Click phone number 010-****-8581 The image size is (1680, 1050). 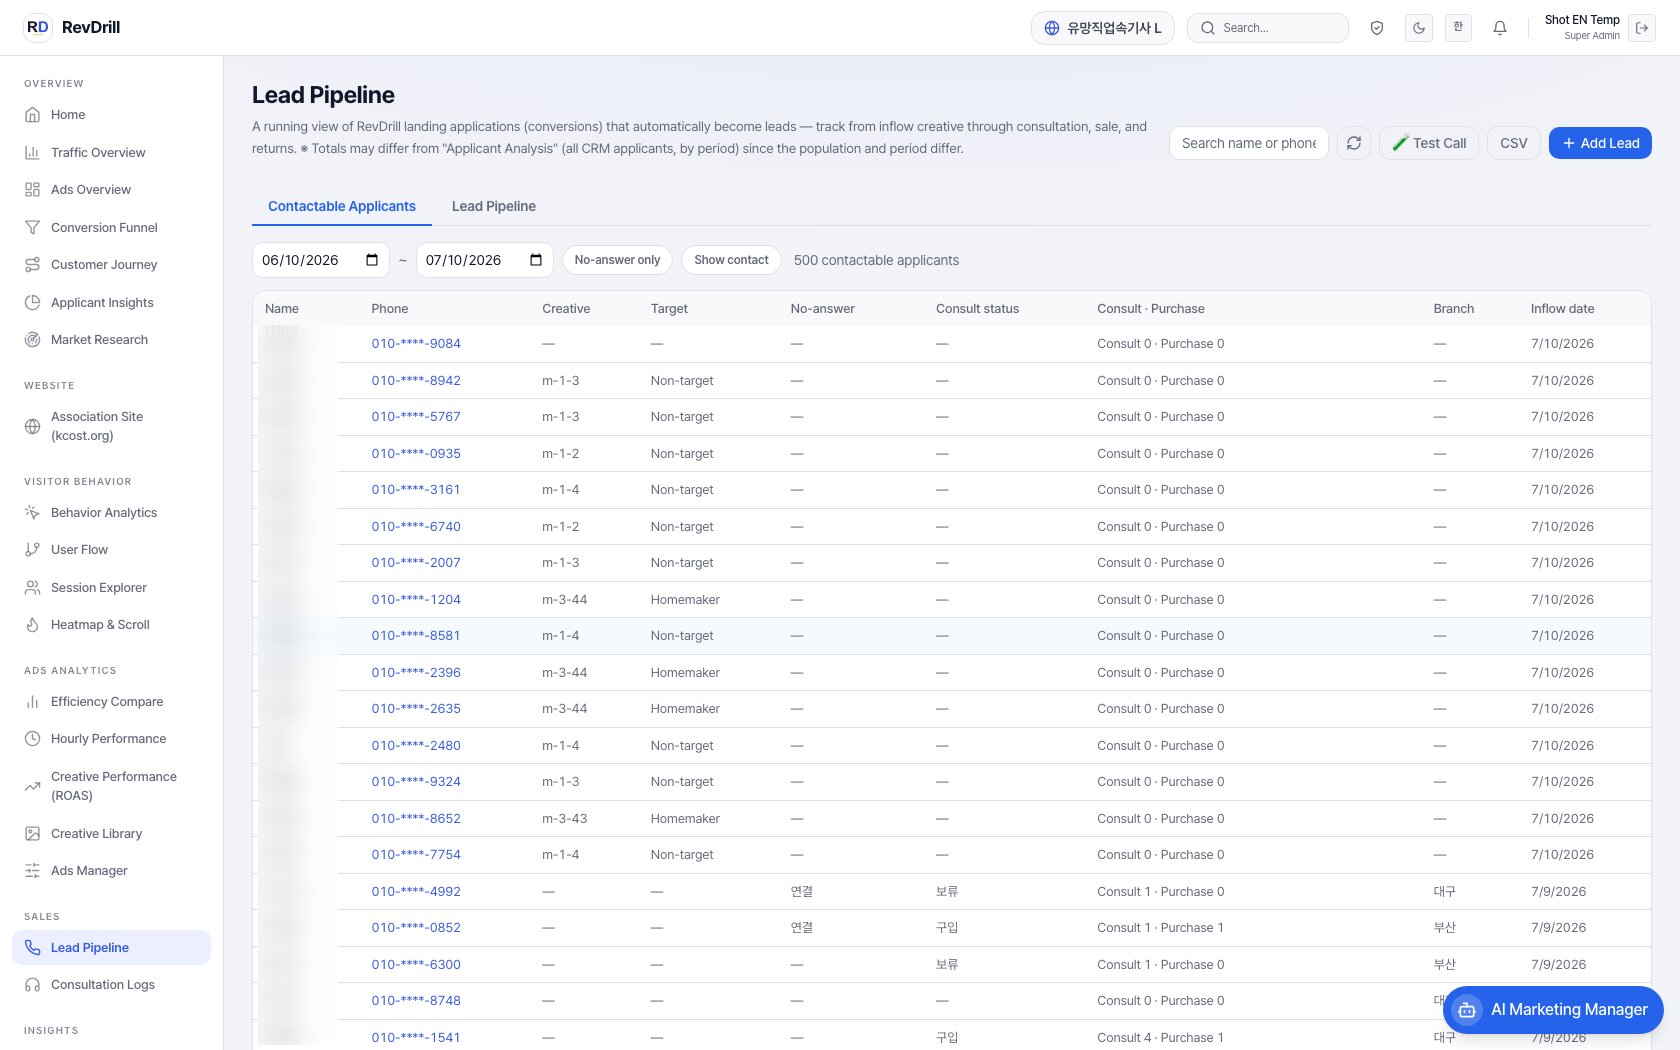(416, 635)
